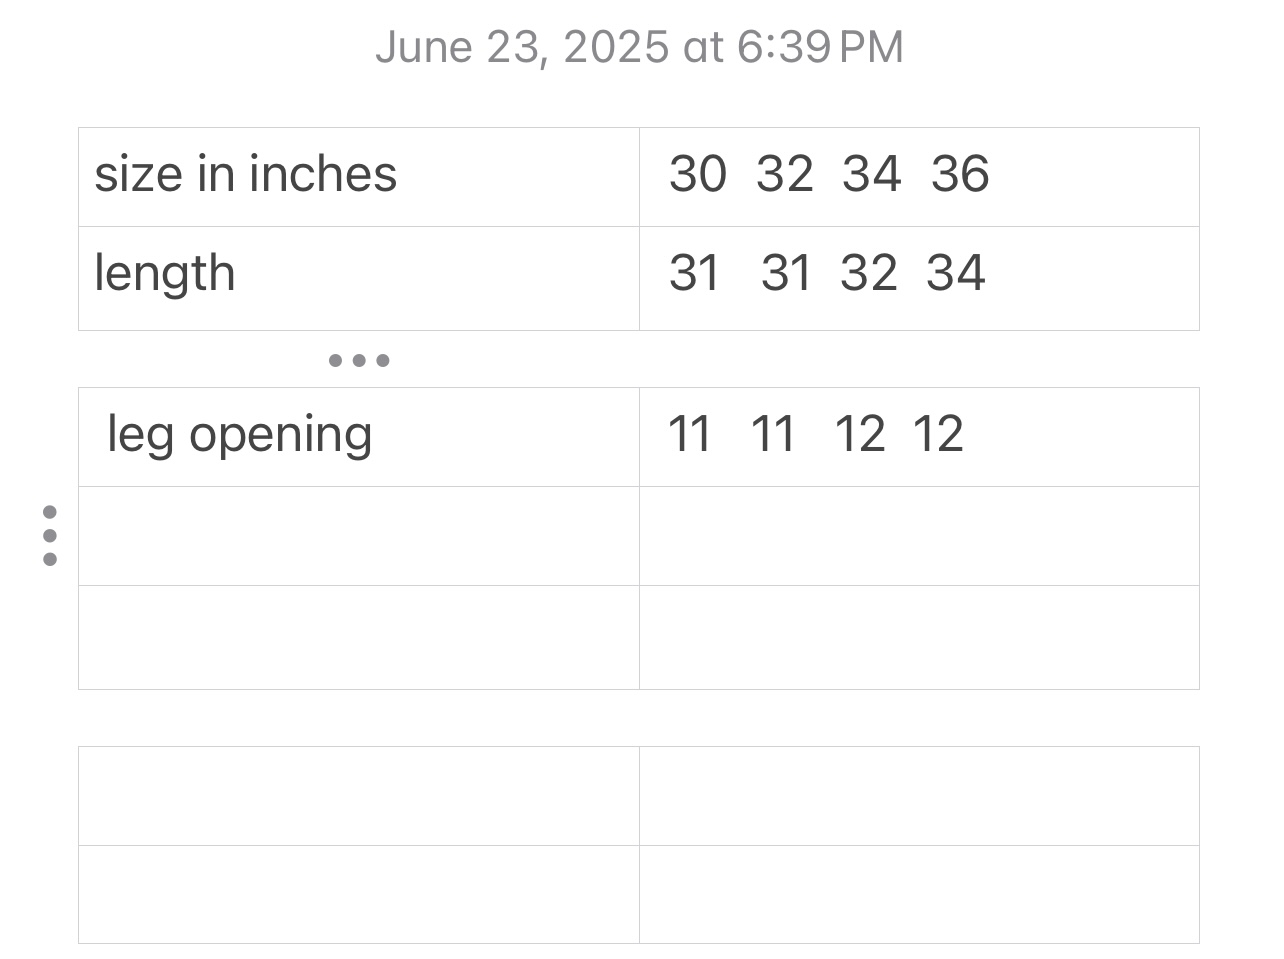Select the cell containing 30 32 34 36

[919, 177]
